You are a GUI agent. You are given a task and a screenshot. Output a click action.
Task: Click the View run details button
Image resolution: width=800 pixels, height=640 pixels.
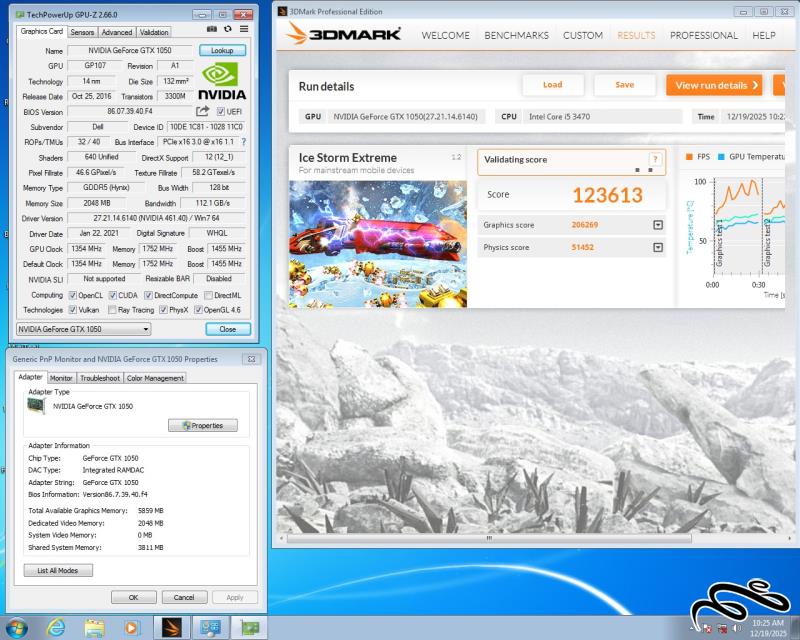[713, 85]
